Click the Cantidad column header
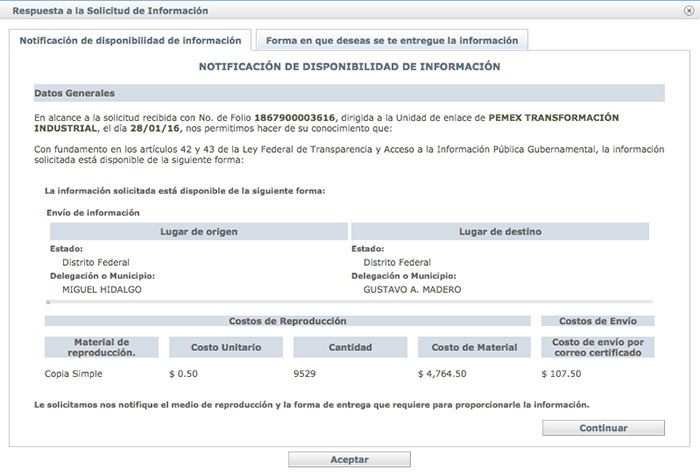This screenshot has width=700, height=476. click(x=350, y=347)
